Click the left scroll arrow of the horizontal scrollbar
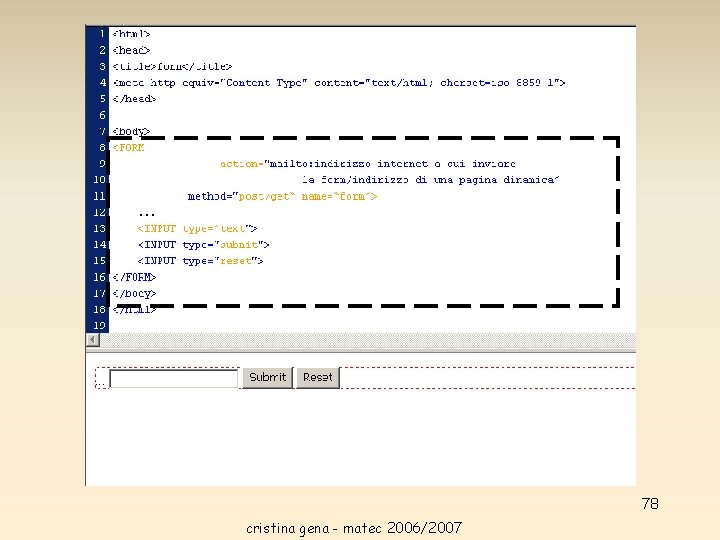The image size is (720, 540). (93, 340)
